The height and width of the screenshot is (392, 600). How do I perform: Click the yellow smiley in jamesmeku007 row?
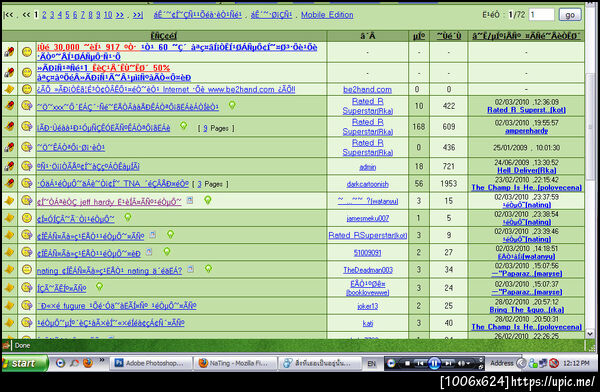click(x=26, y=218)
